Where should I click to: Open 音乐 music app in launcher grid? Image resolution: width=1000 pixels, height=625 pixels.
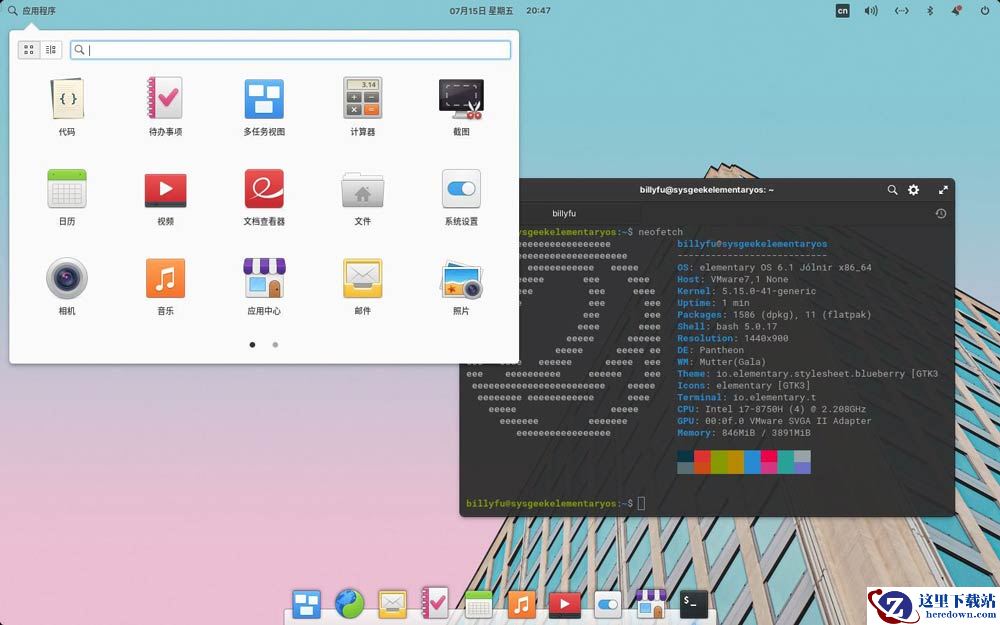[165, 286]
